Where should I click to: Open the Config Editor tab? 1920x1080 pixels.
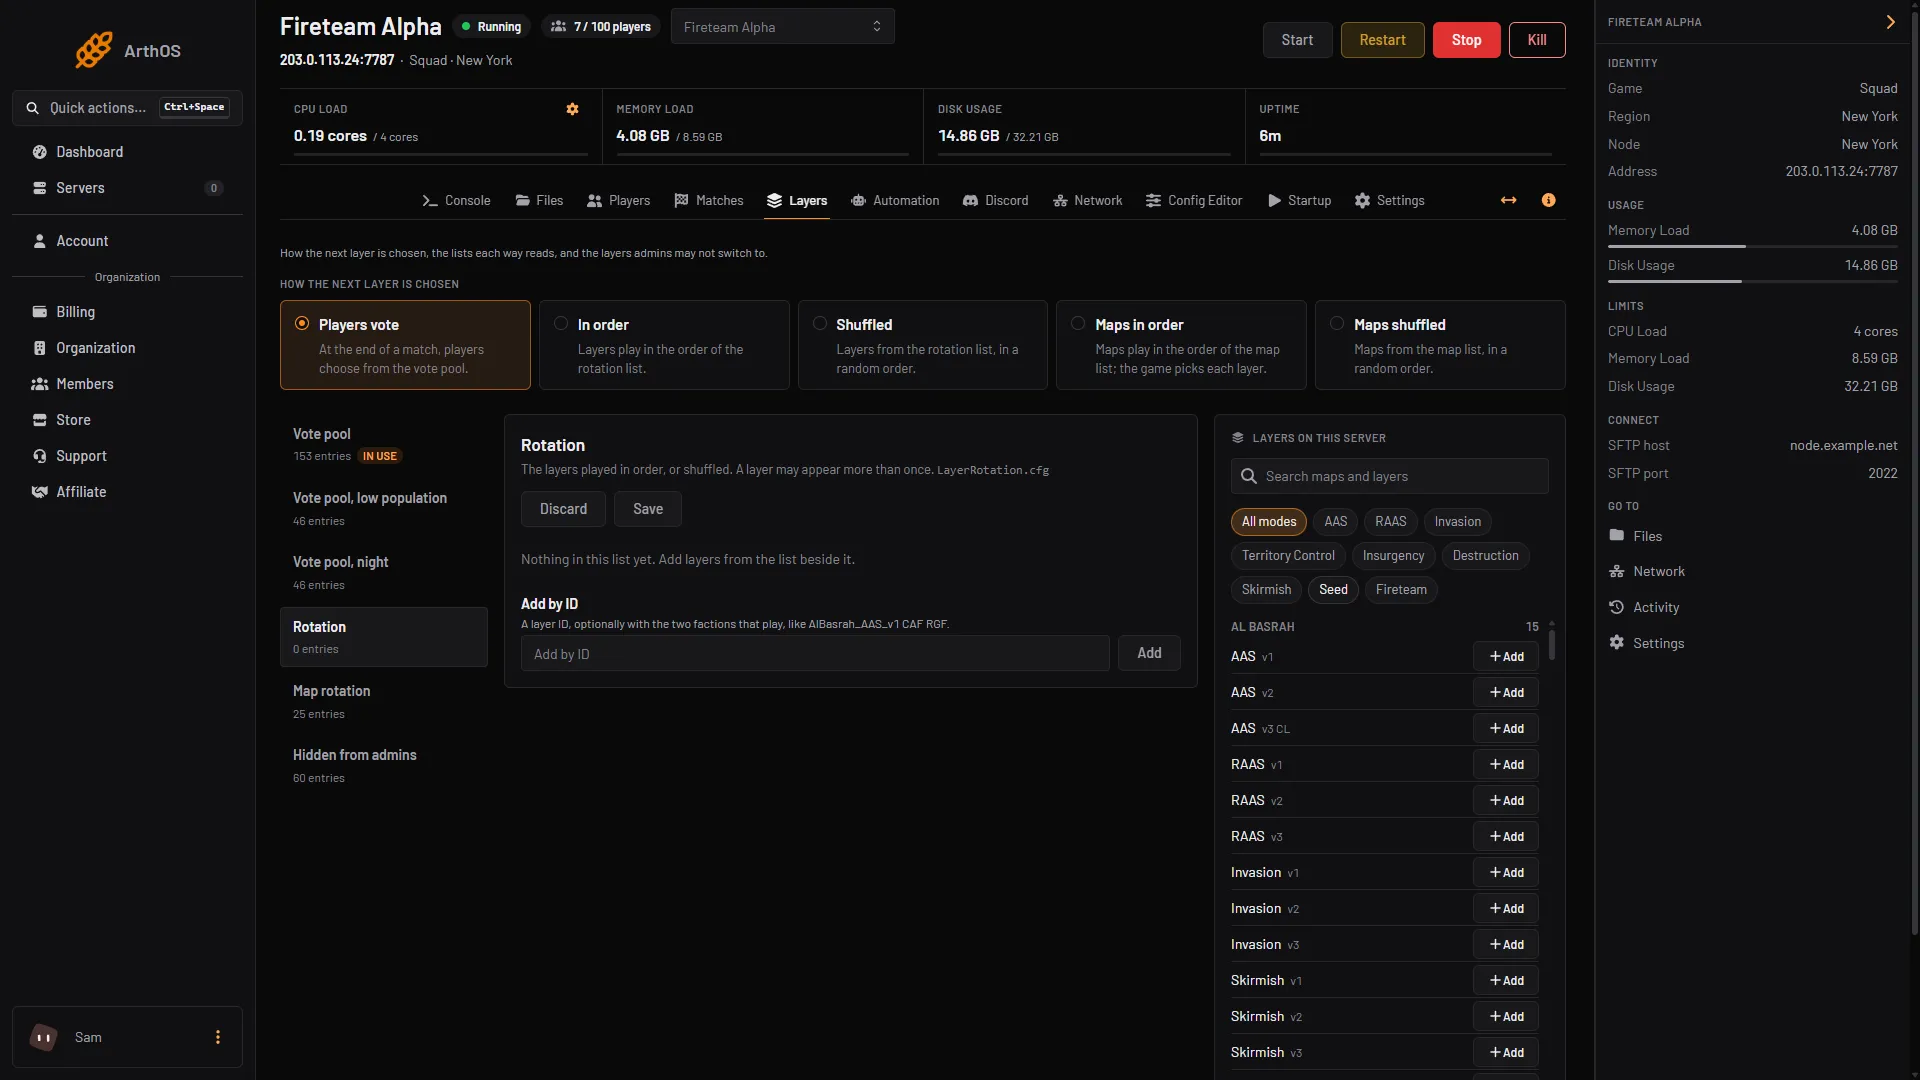point(1194,201)
